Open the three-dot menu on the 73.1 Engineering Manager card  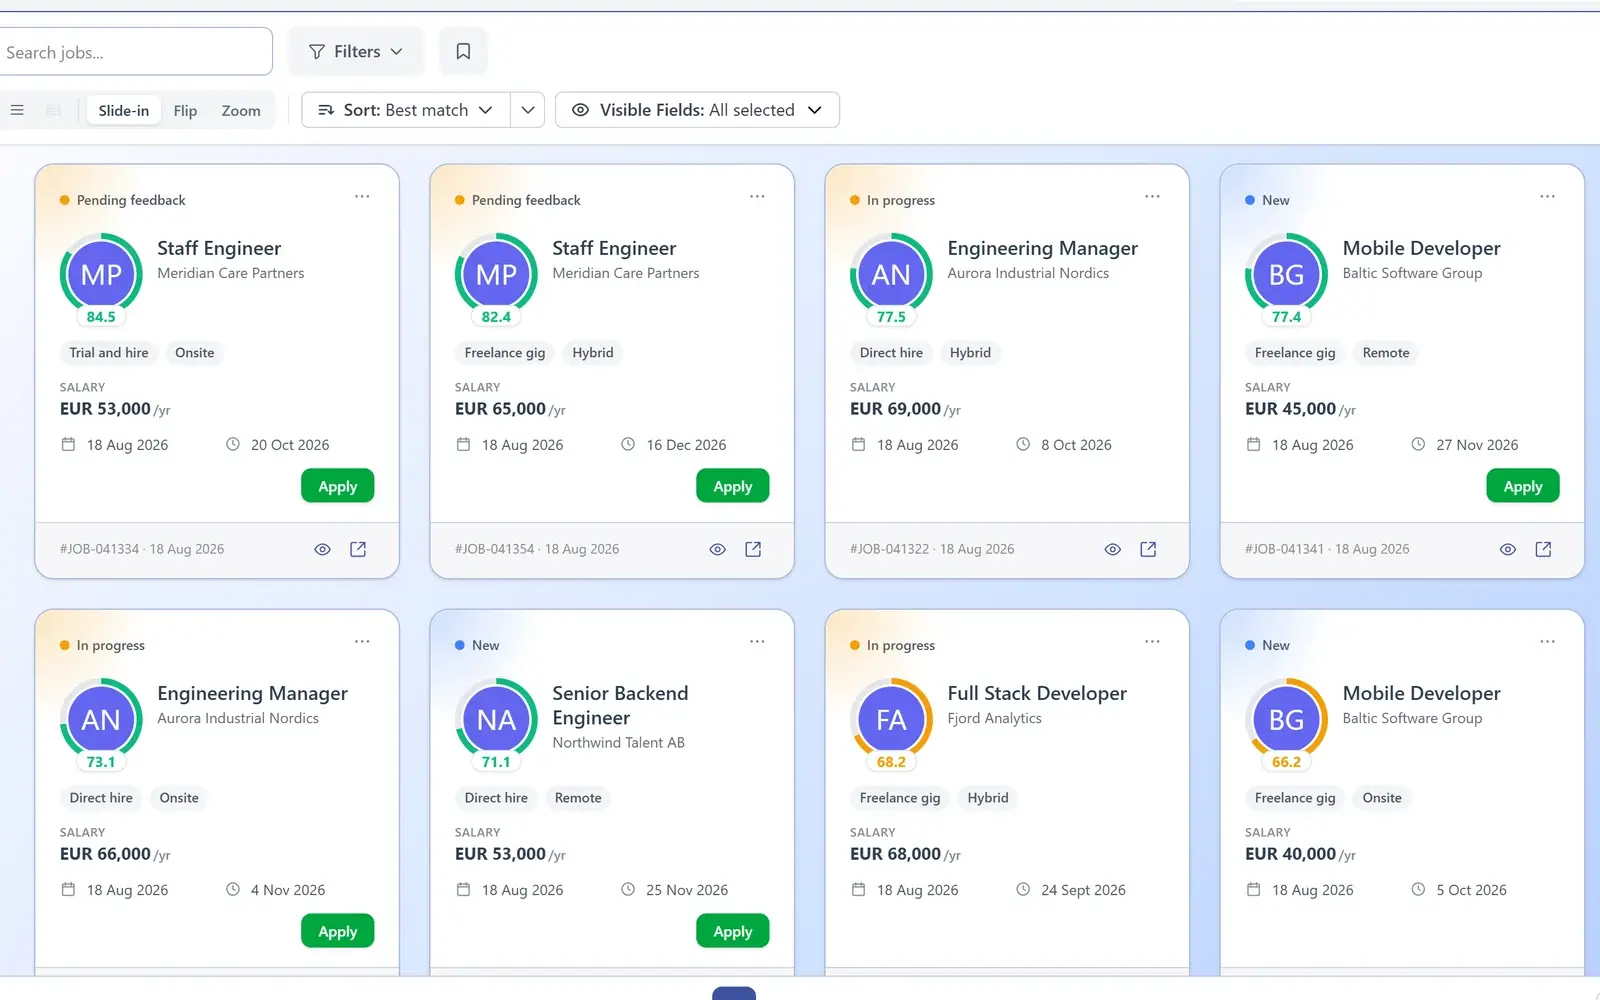[362, 642]
